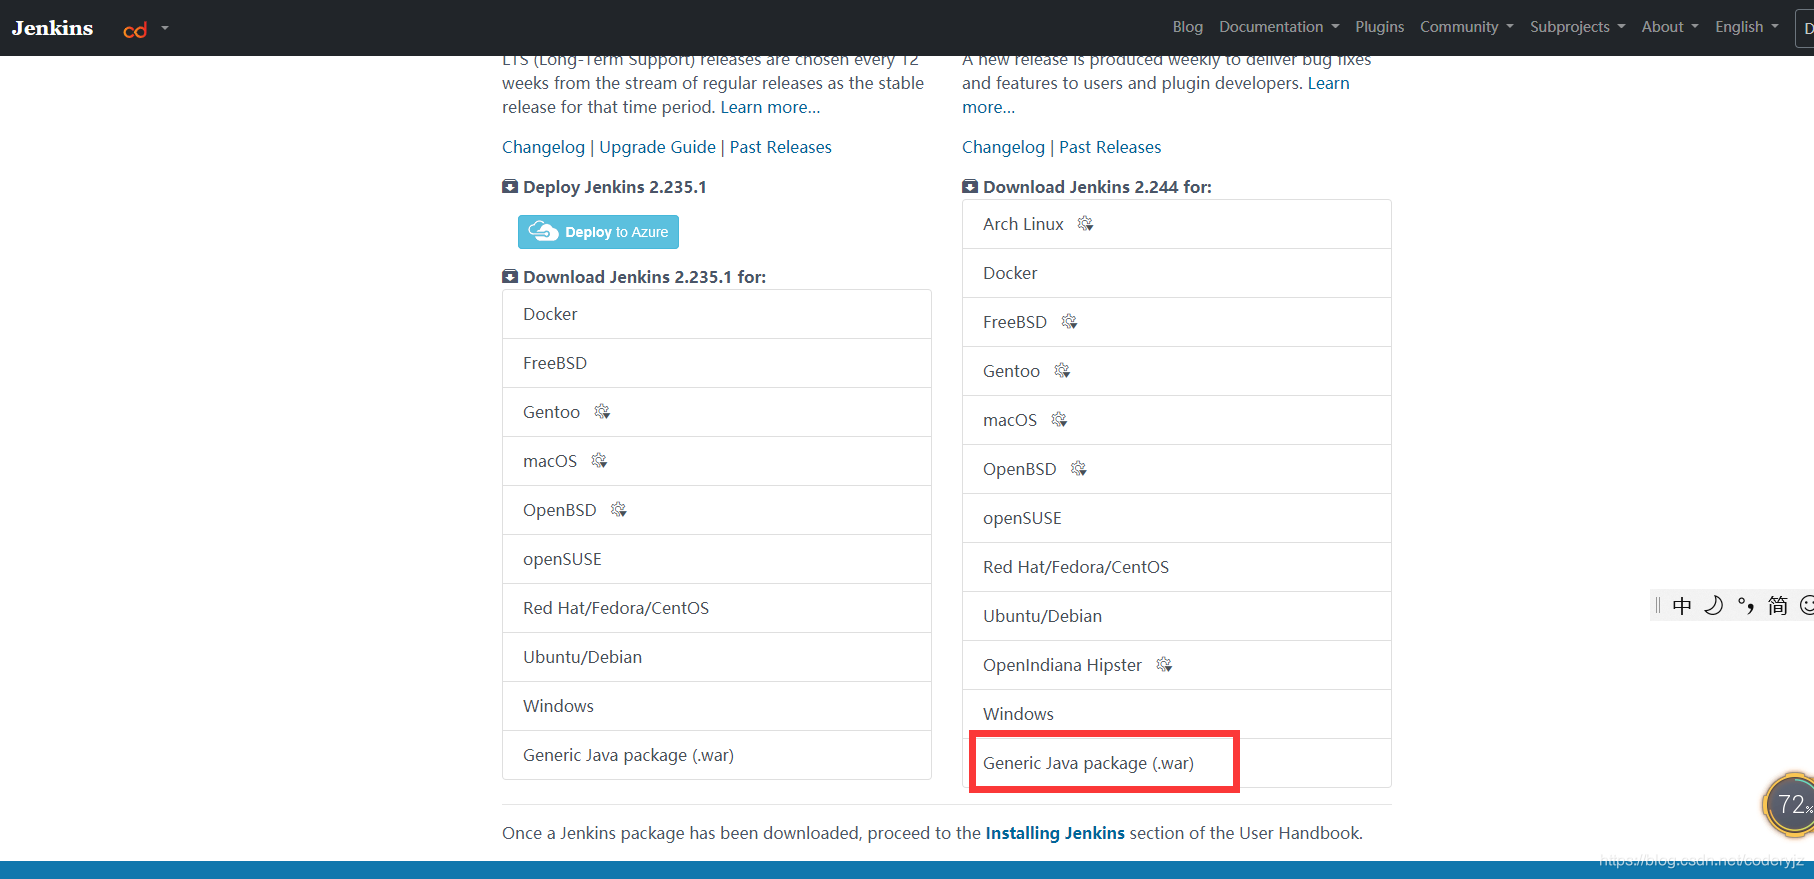
Task: Select Gentoo under Jenkins 2.235.1
Action: pos(717,412)
